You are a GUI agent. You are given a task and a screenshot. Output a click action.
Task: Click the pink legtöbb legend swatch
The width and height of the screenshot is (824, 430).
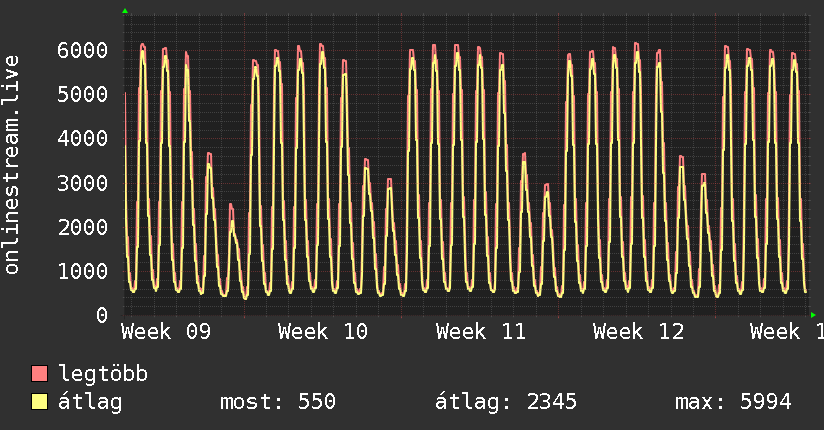click(39, 373)
